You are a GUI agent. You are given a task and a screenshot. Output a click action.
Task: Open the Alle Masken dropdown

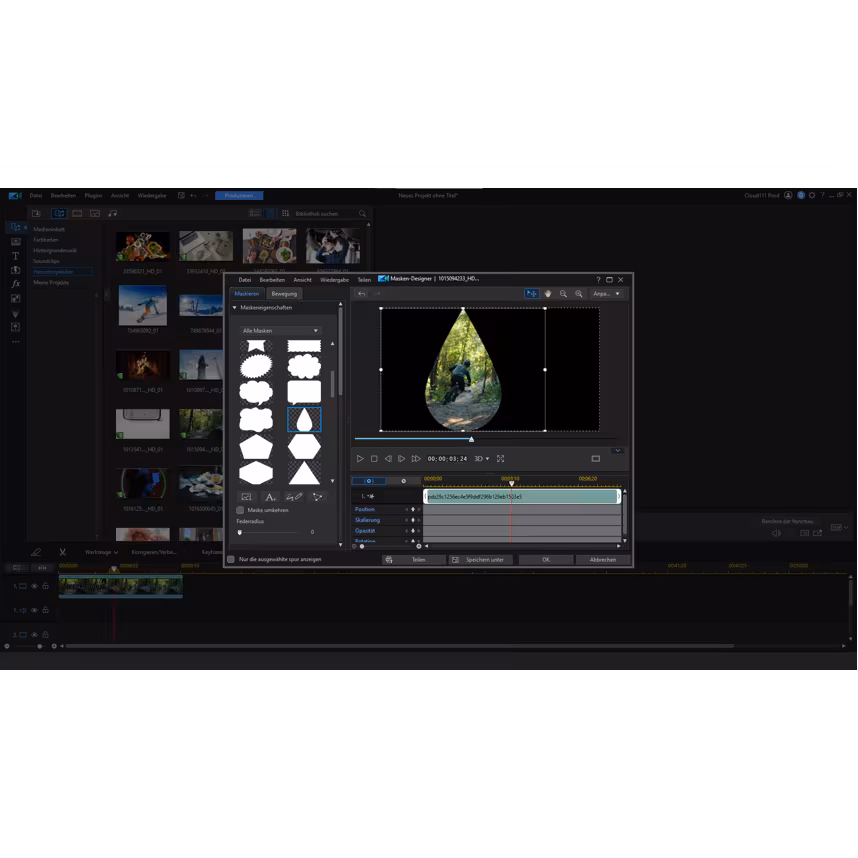point(280,331)
